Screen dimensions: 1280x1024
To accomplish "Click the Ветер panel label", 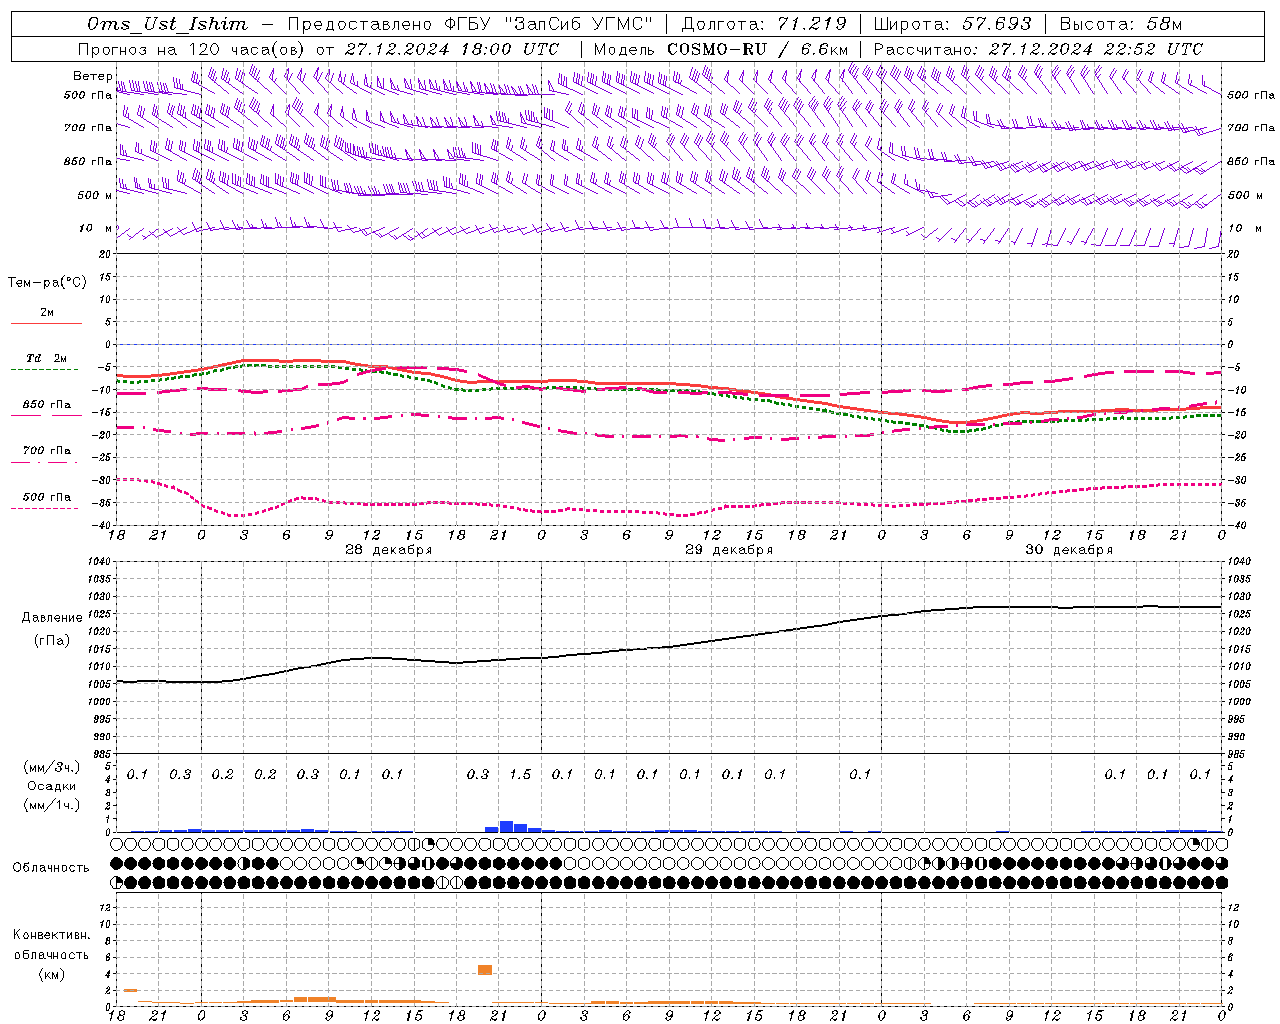I will coord(92,76).
